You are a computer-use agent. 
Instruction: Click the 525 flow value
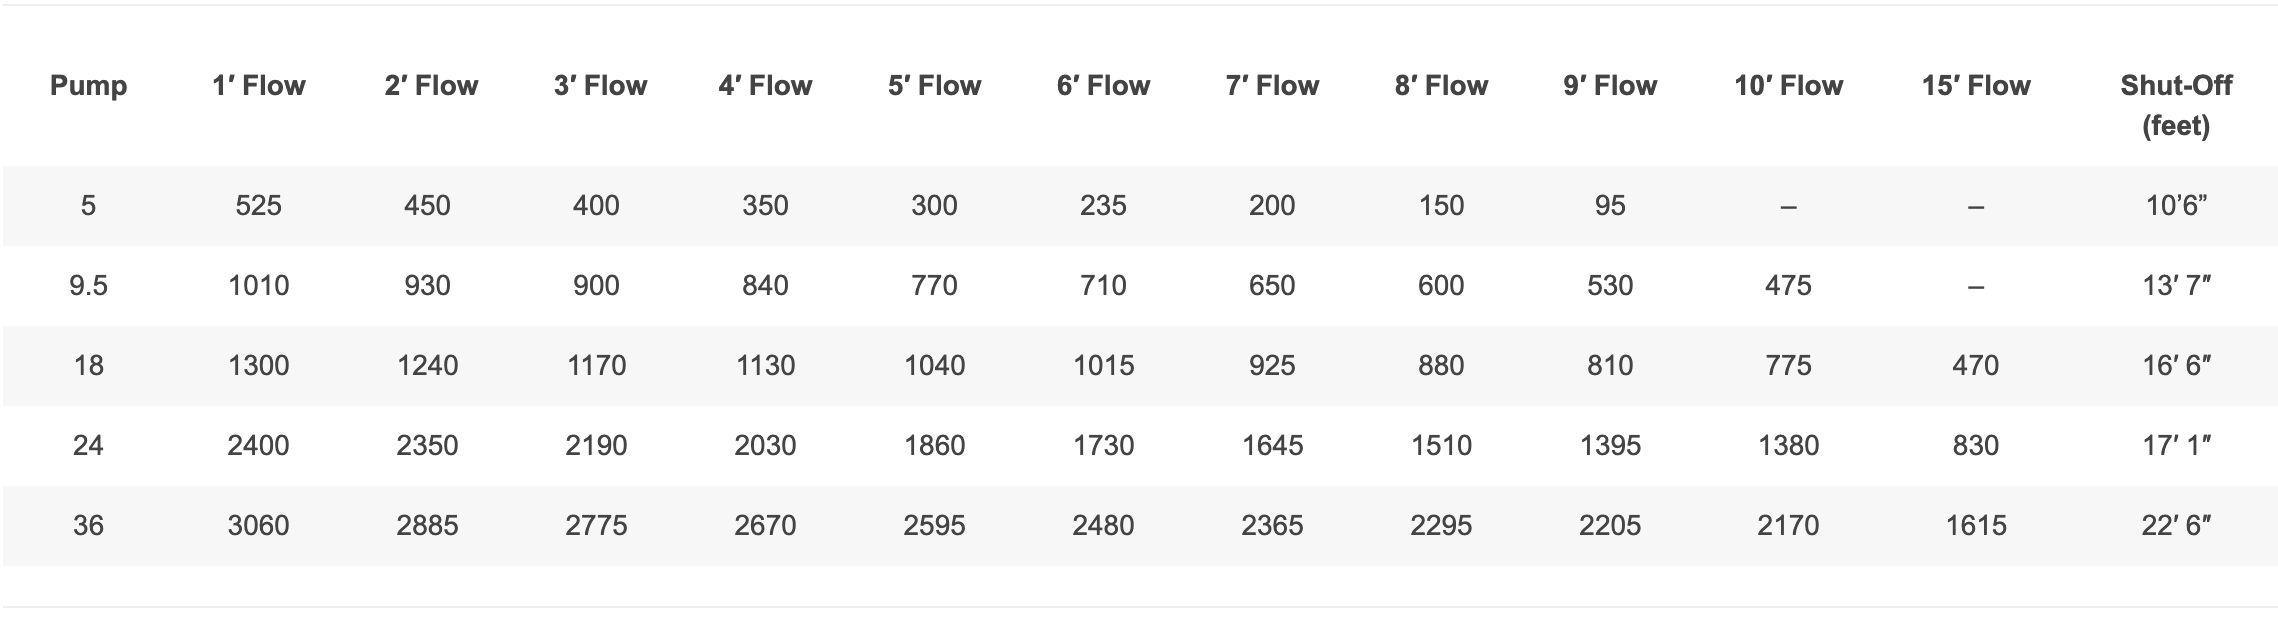tap(258, 206)
